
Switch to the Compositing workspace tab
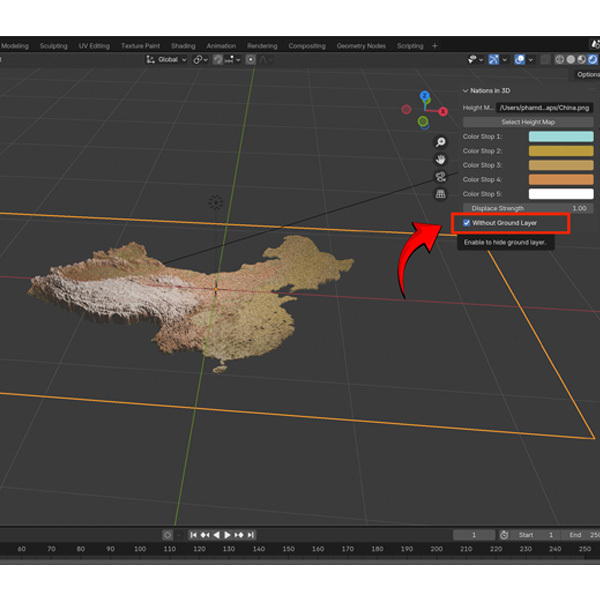pos(307,46)
